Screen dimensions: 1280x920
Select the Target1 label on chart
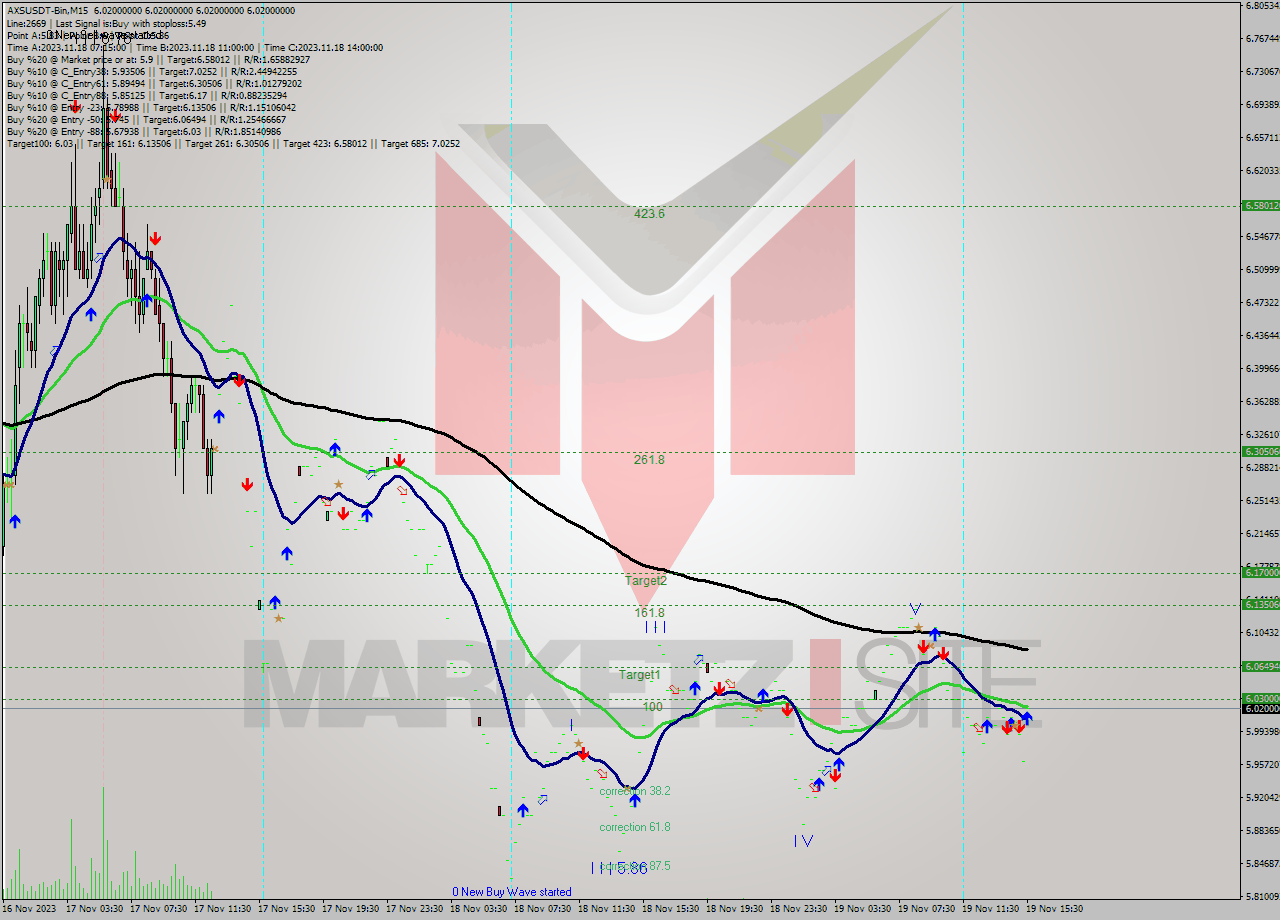[x=640, y=675]
